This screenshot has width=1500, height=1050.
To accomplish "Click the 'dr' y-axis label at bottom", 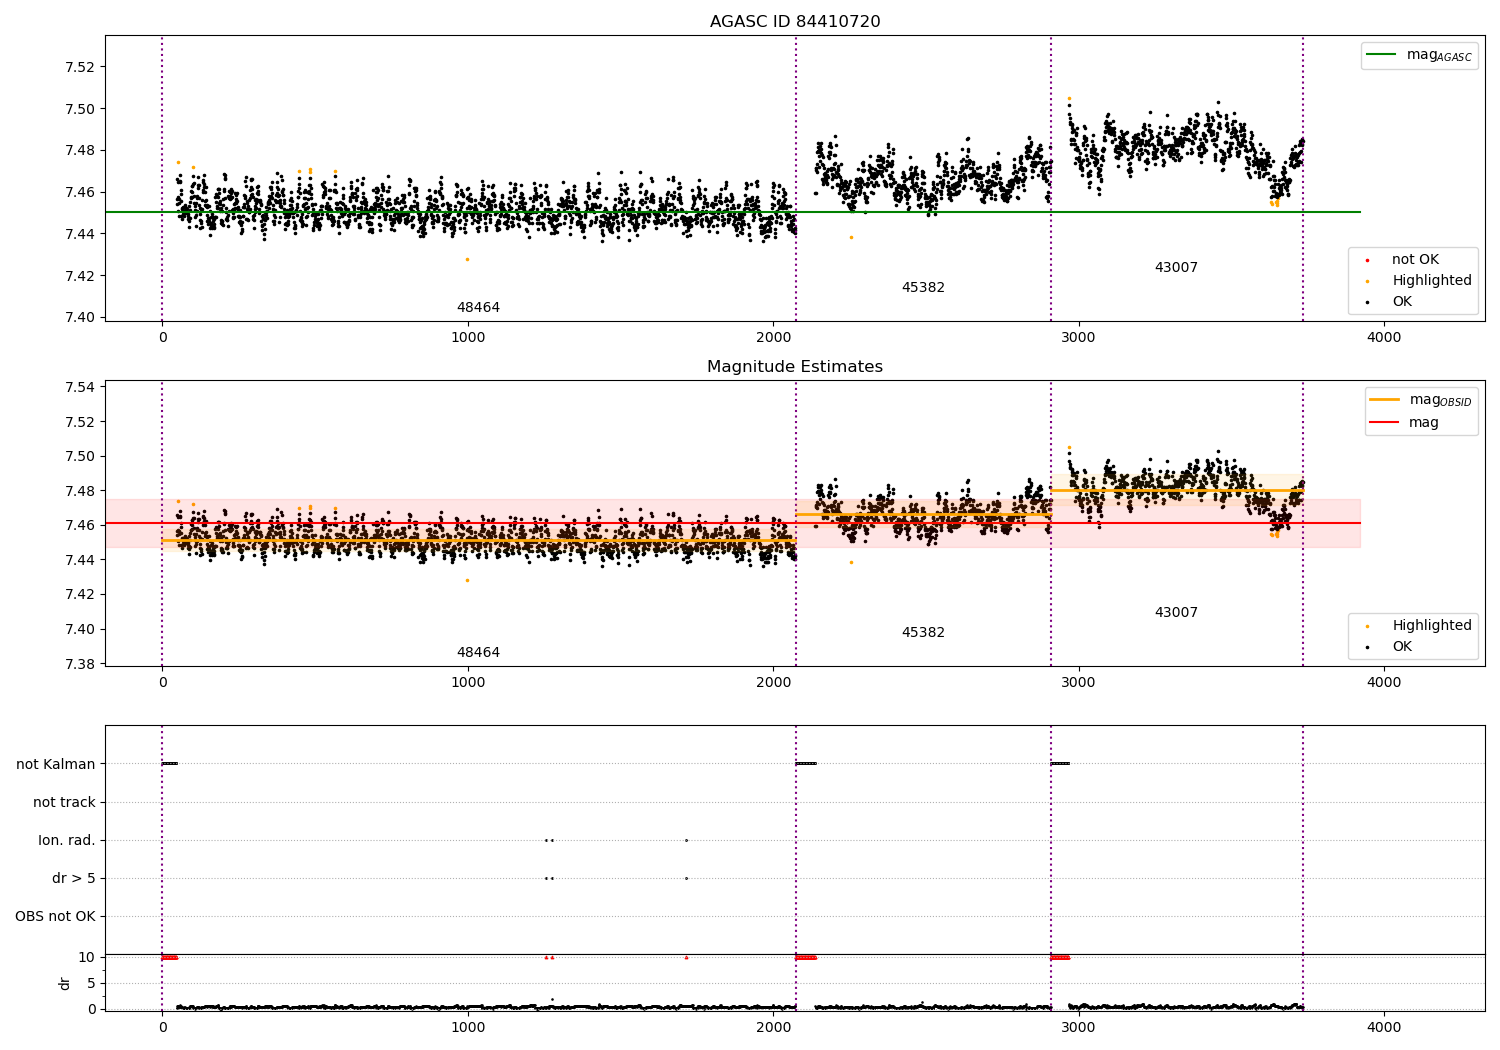I will coord(65,983).
